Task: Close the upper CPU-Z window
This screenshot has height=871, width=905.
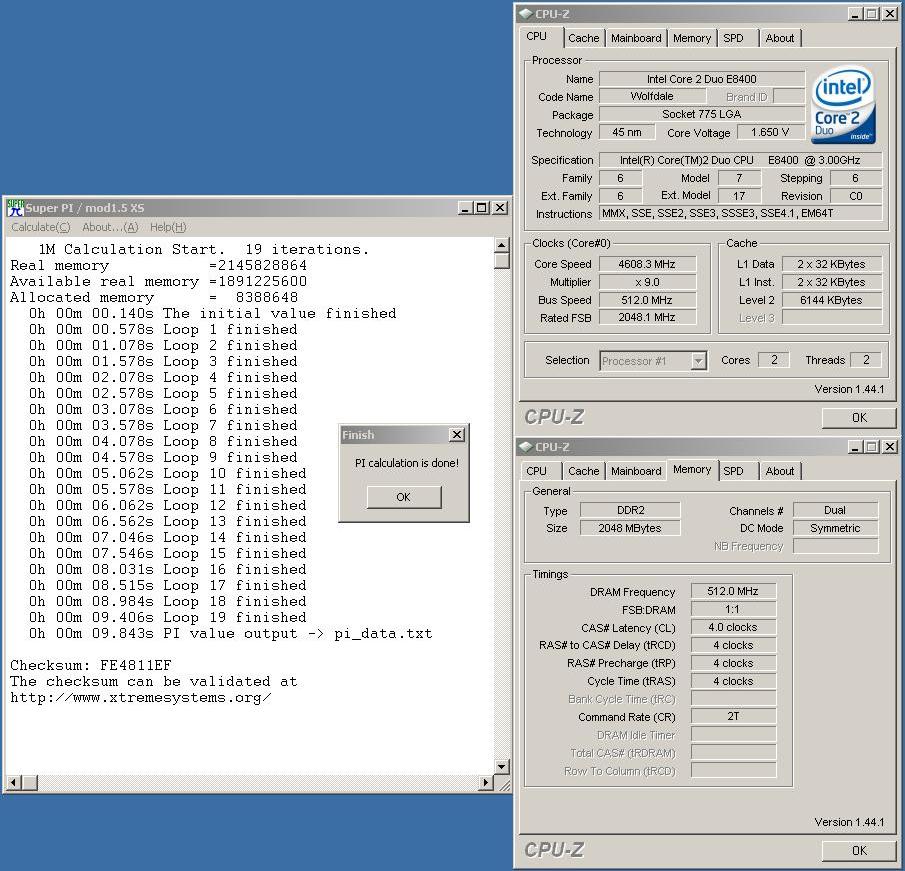Action: point(889,14)
